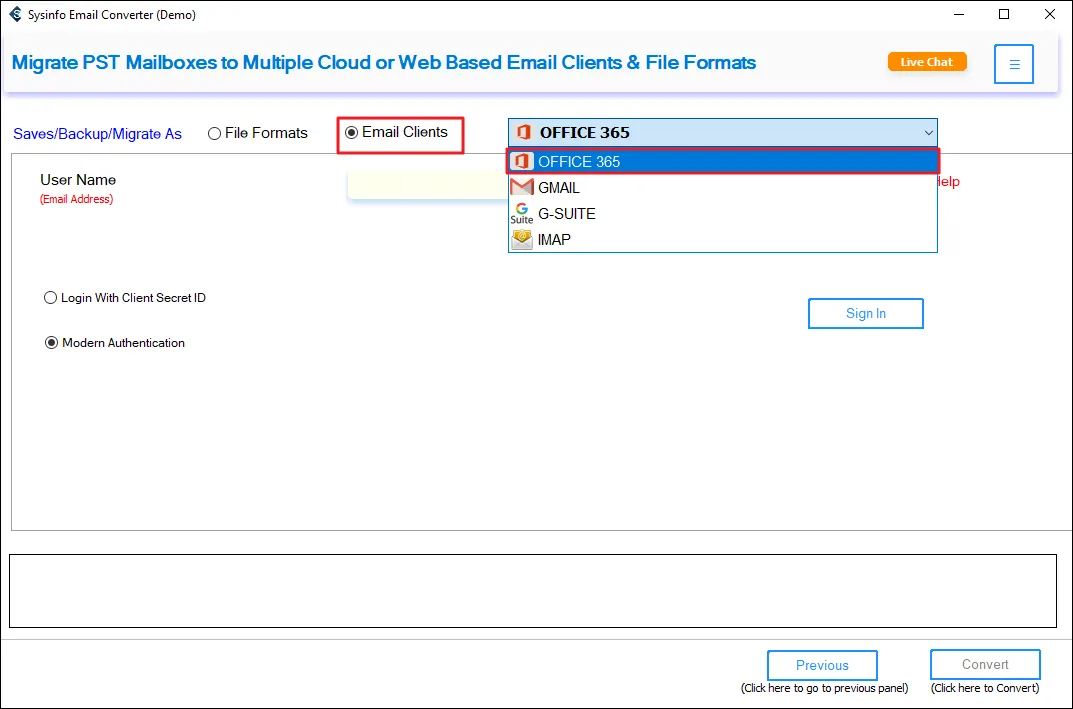Open the Live Chat button
The image size is (1073, 709).
927,62
